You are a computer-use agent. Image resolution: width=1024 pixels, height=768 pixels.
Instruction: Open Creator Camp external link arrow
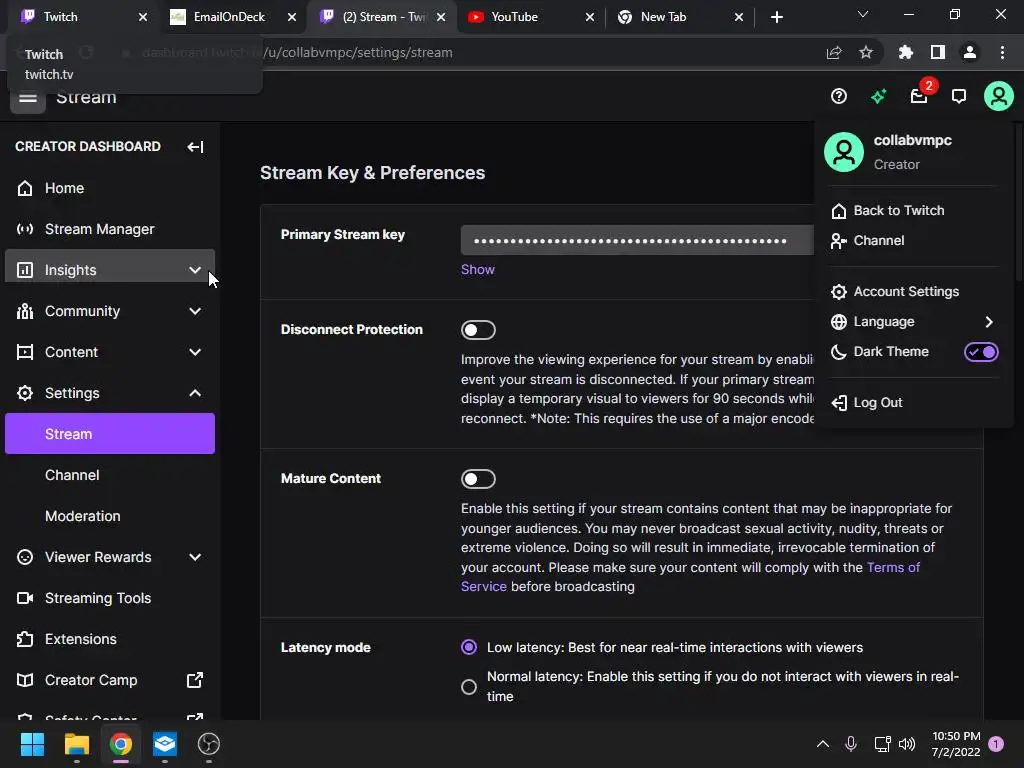point(195,680)
